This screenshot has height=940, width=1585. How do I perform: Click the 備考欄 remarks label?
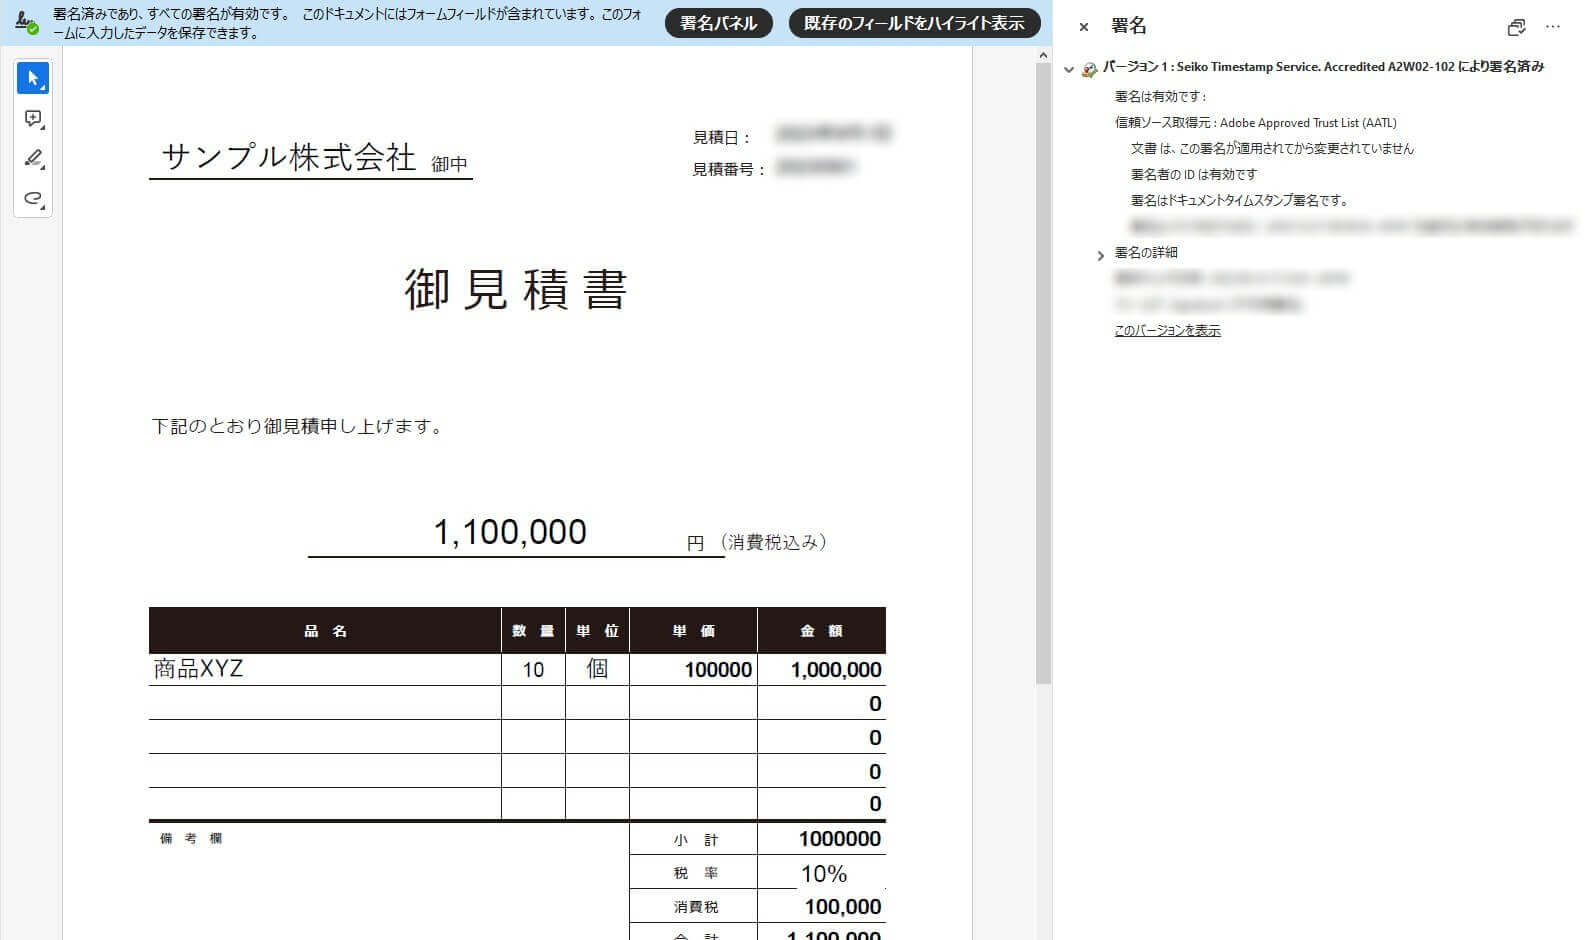pyautogui.click(x=191, y=838)
